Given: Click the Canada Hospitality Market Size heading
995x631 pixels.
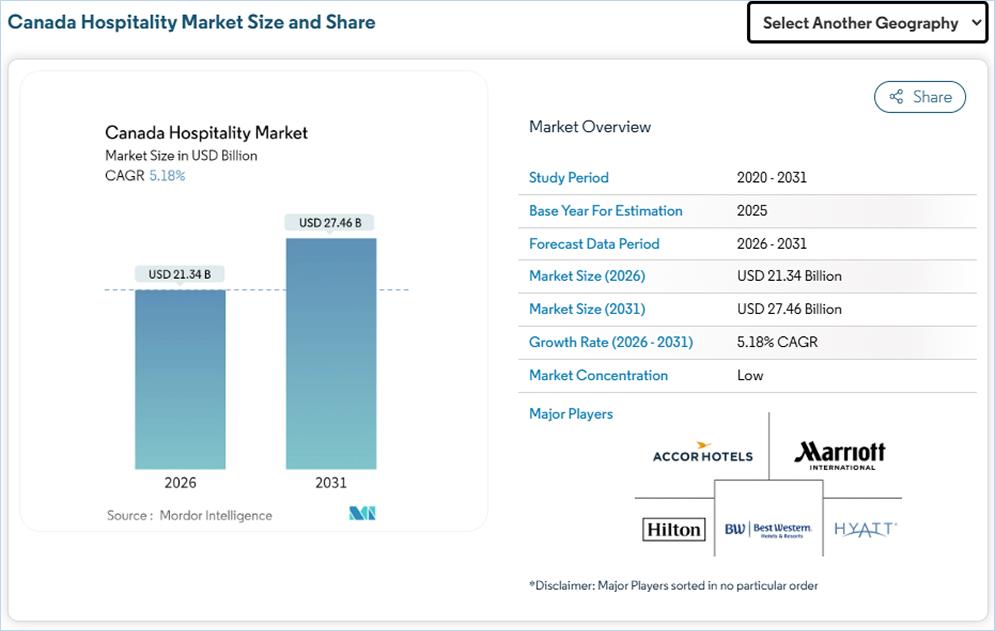Looking at the screenshot, I should 192,21.
